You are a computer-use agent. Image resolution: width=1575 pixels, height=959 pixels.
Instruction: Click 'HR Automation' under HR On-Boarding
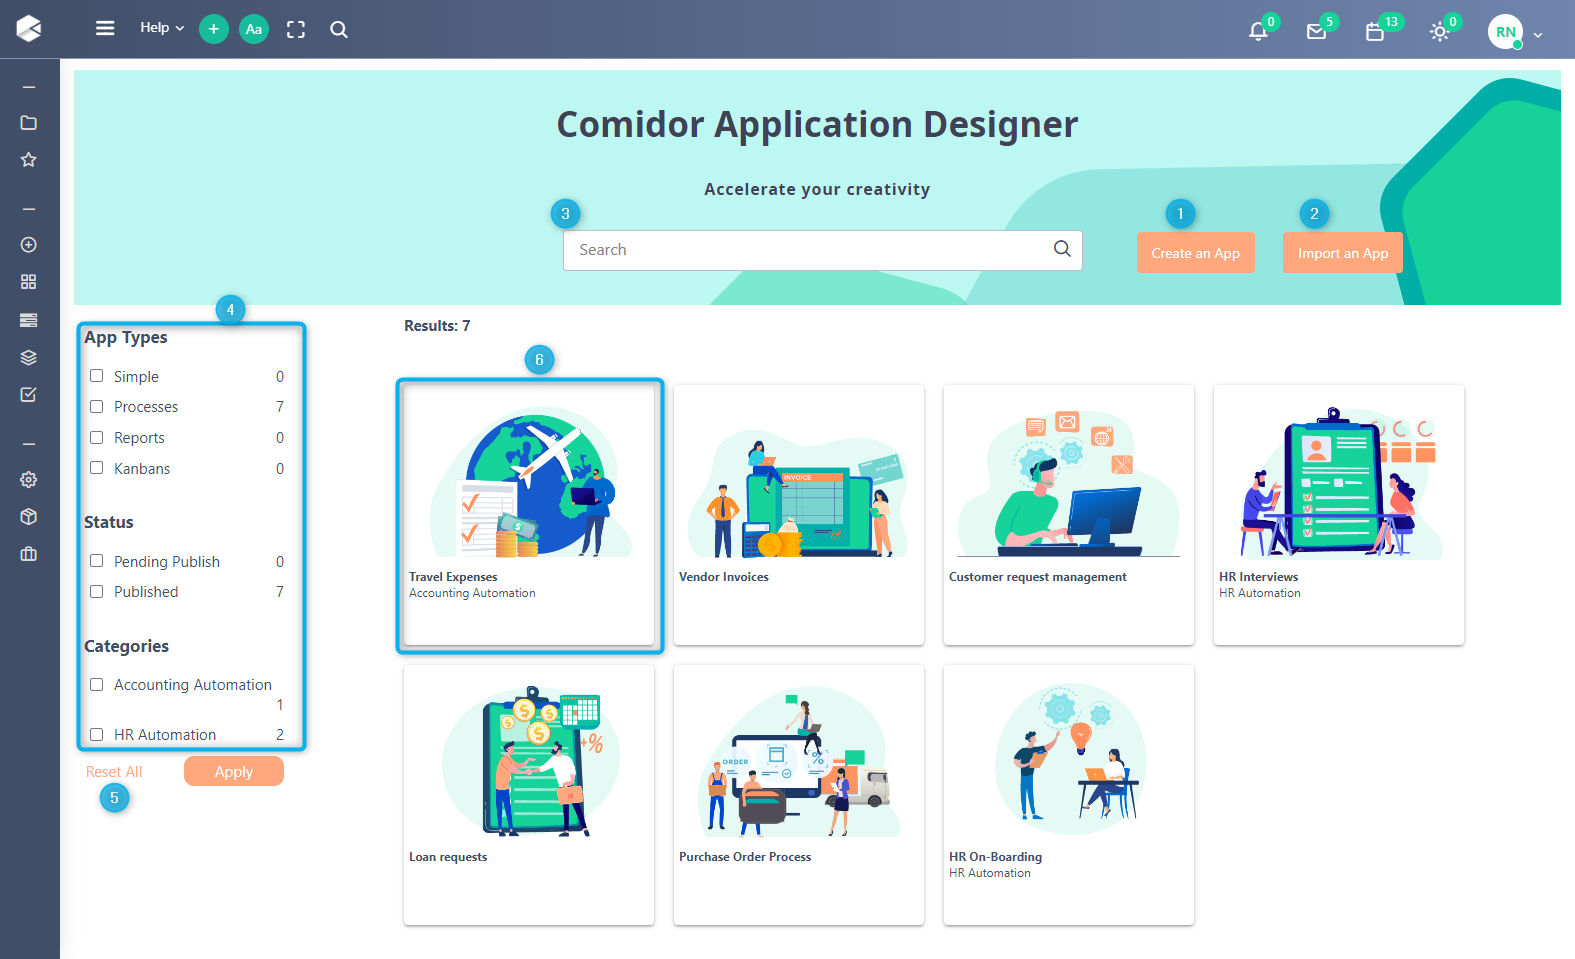pyautogui.click(x=990, y=873)
